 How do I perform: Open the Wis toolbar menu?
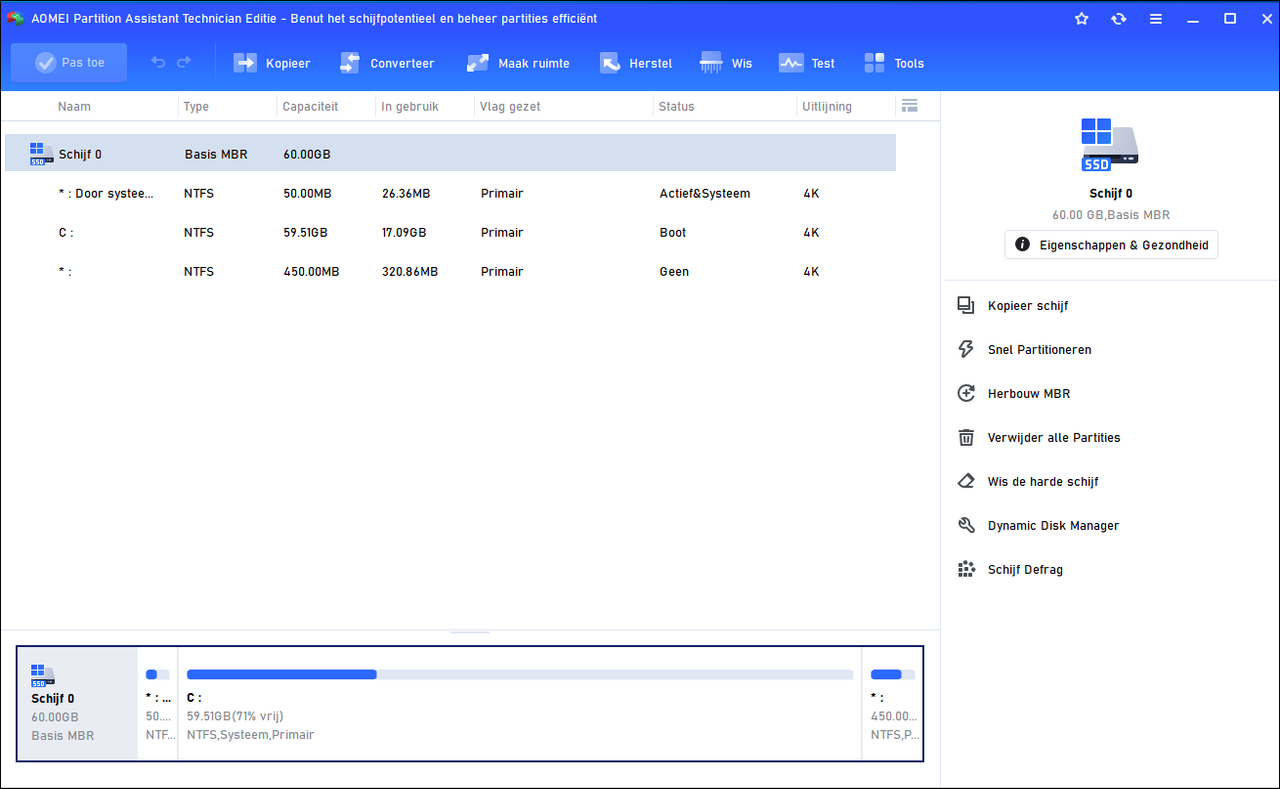coord(727,63)
